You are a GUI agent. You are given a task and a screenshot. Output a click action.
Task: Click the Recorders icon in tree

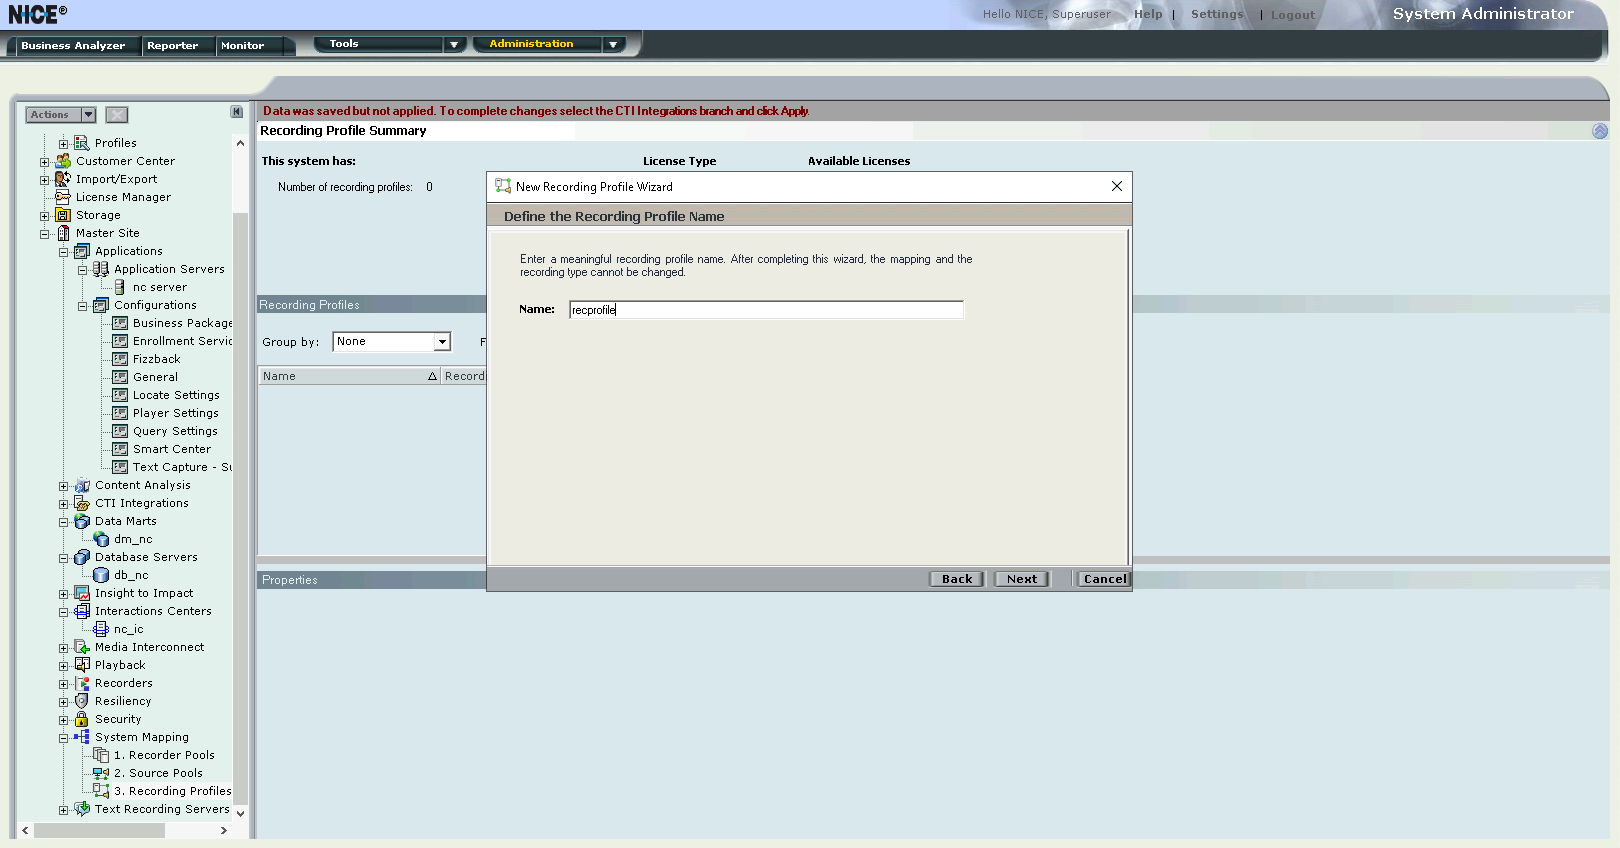(82, 683)
